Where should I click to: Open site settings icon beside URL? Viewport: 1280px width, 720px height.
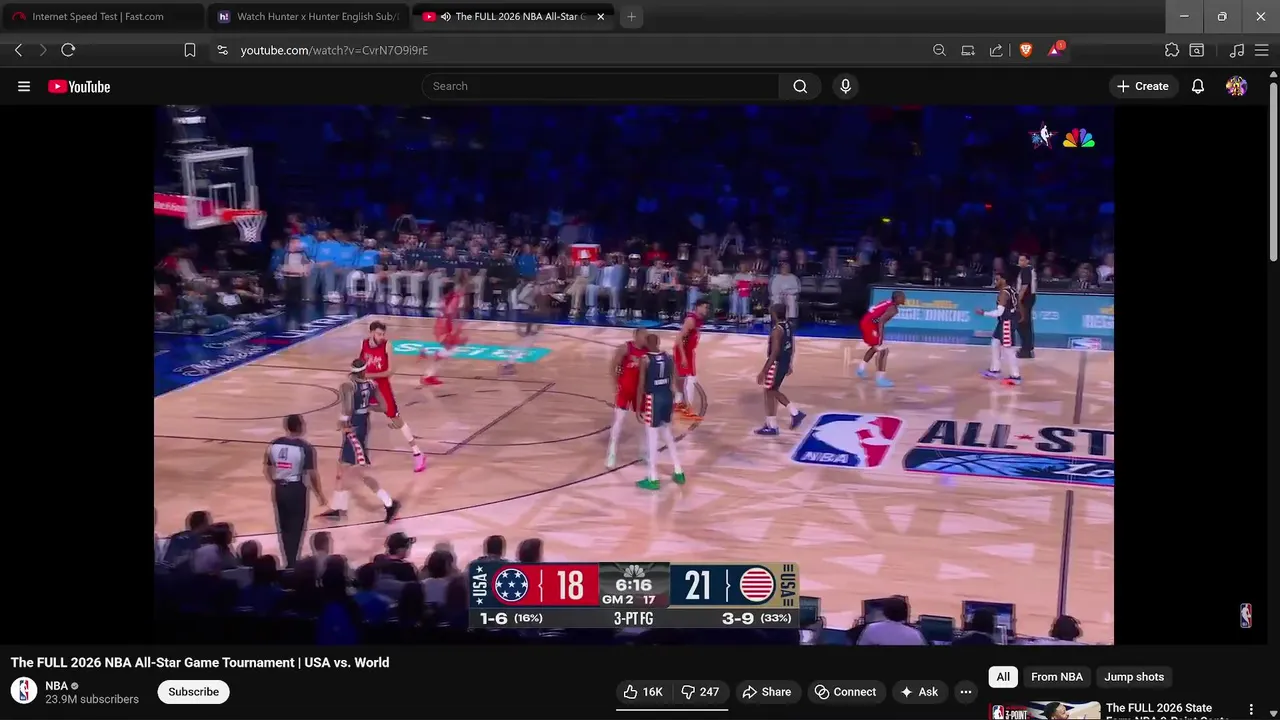(x=222, y=50)
